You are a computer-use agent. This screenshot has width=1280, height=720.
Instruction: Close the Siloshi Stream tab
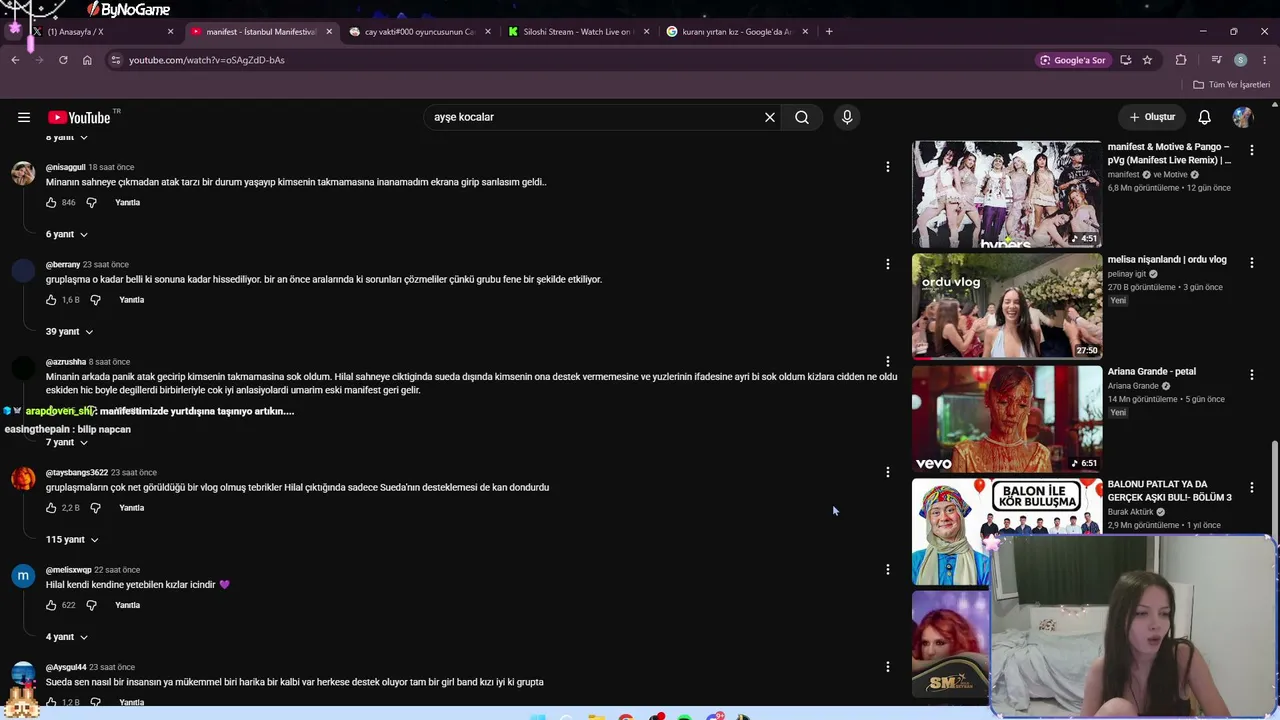click(646, 32)
